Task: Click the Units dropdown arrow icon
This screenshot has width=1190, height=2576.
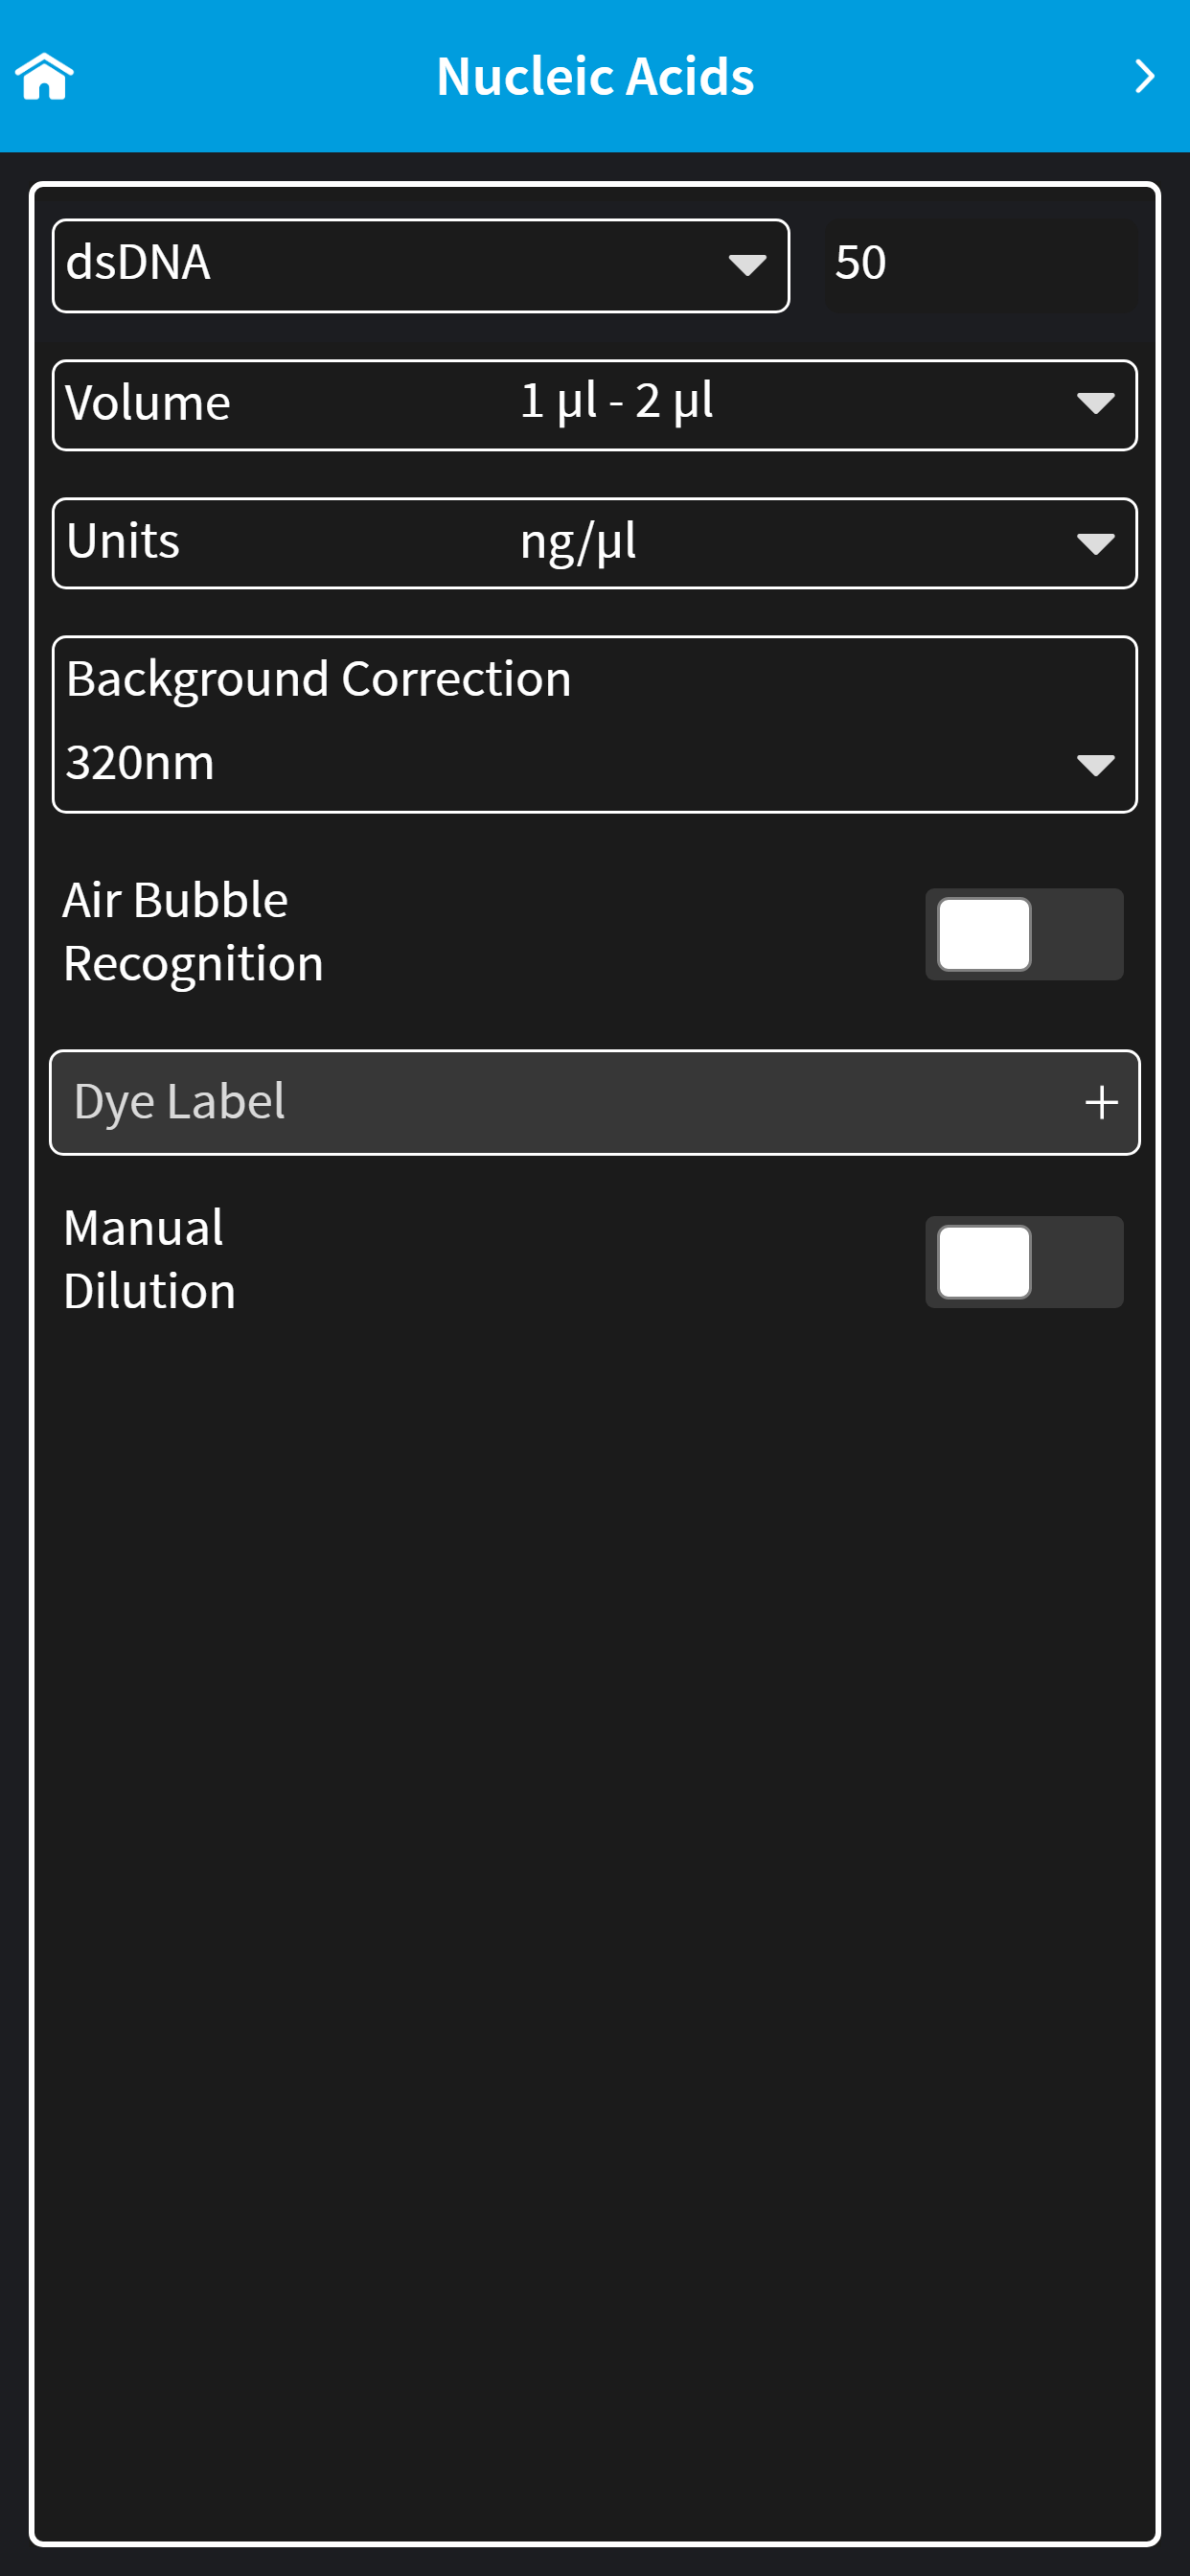Action: (1095, 544)
